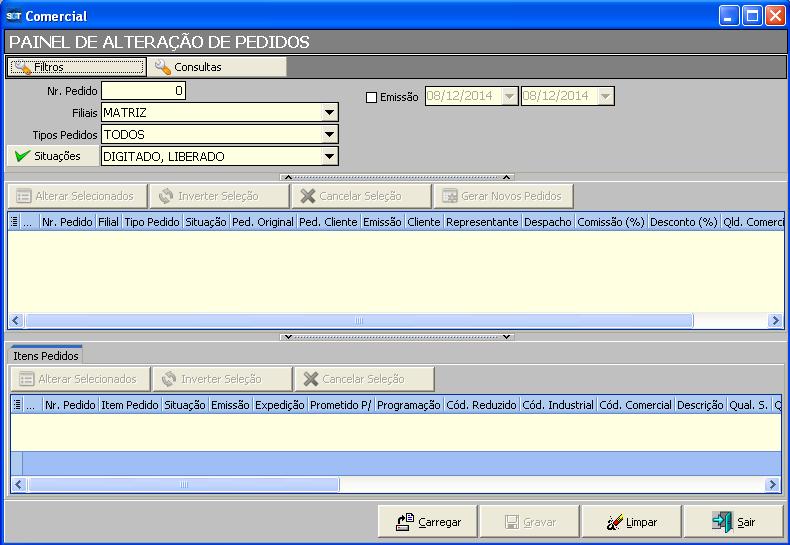Viewport: 790px width, 545px height.
Task: Collapse the filter panel using top splitter
Action: pos(397,176)
